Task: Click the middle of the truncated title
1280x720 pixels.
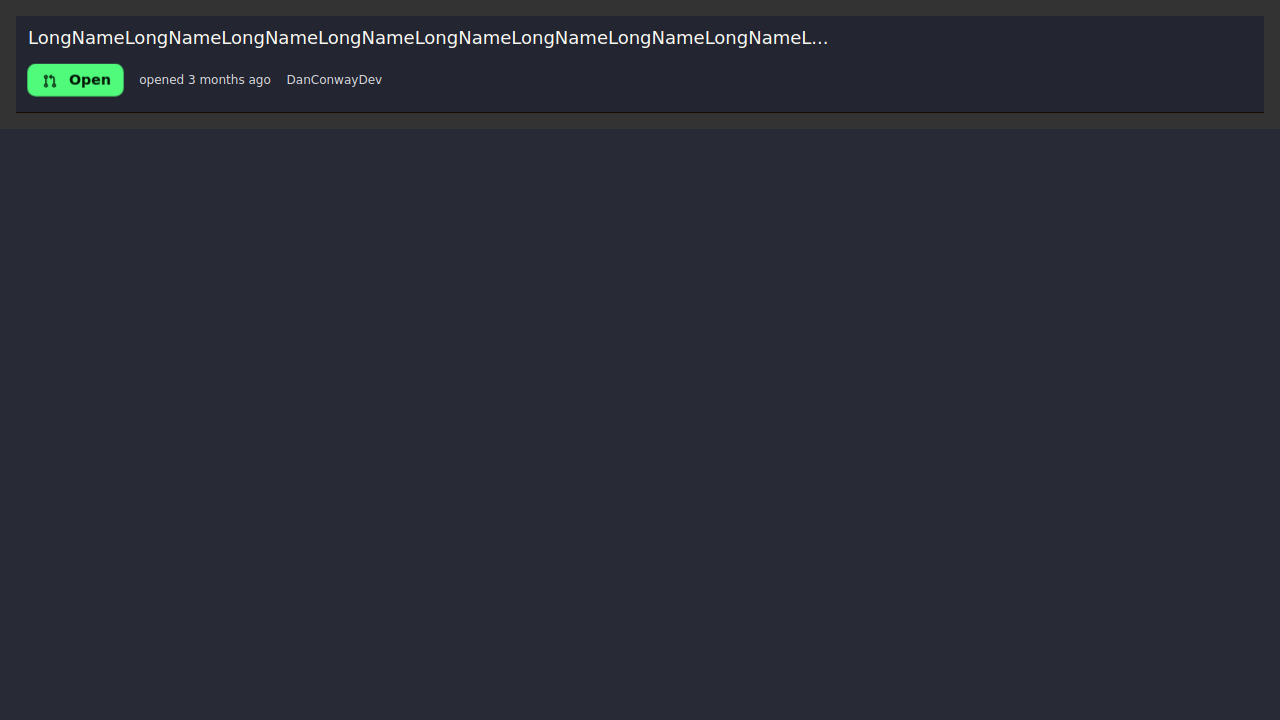Action: 427,38
